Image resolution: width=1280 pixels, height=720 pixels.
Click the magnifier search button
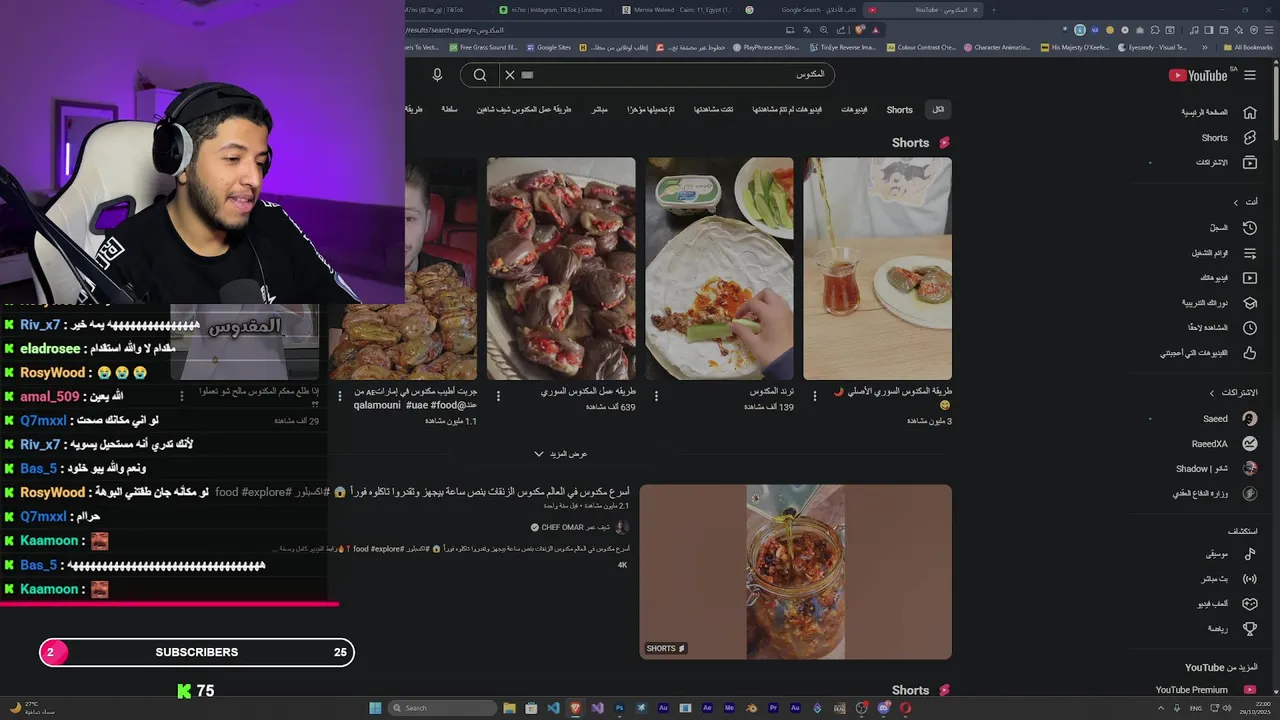click(480, 75)
